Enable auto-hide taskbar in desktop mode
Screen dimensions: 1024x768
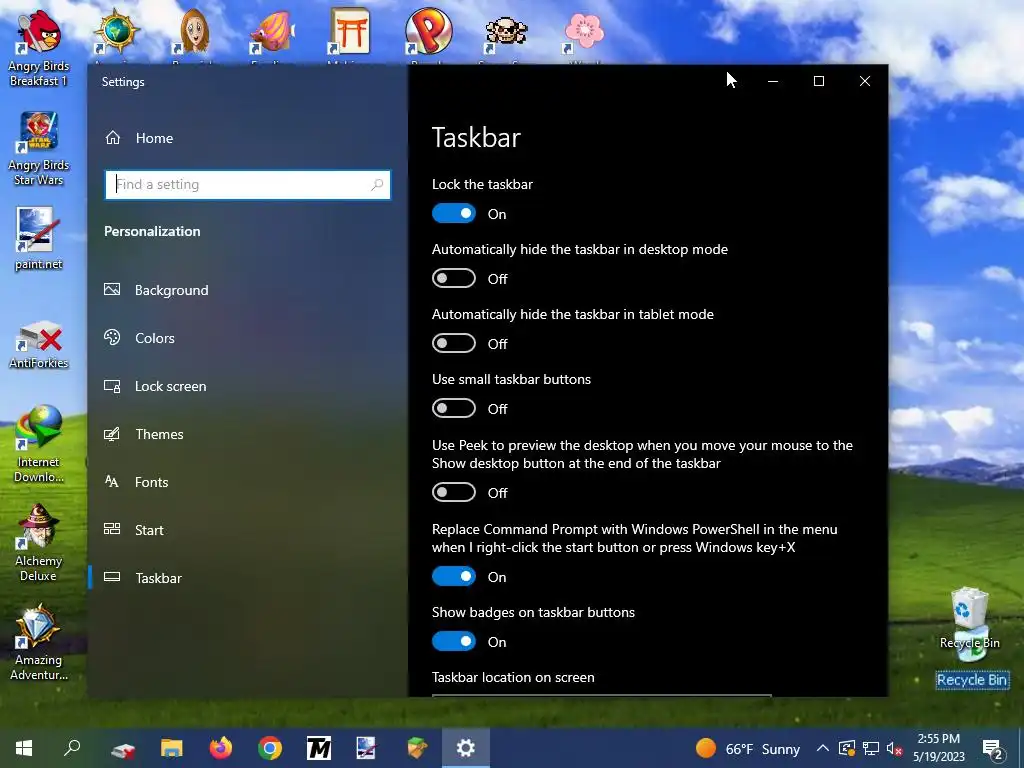point(454,278)
